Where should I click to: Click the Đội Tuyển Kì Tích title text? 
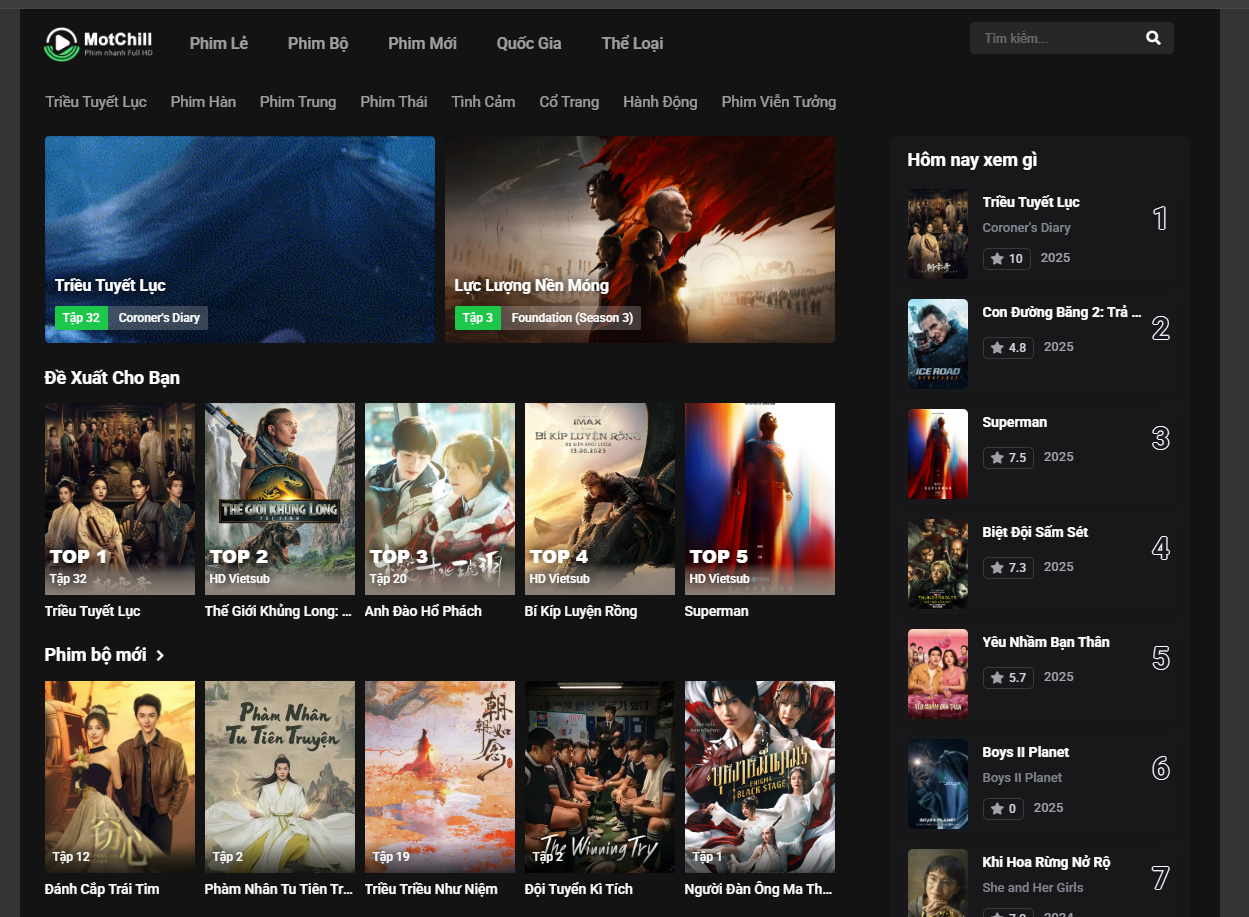point(579,889)
